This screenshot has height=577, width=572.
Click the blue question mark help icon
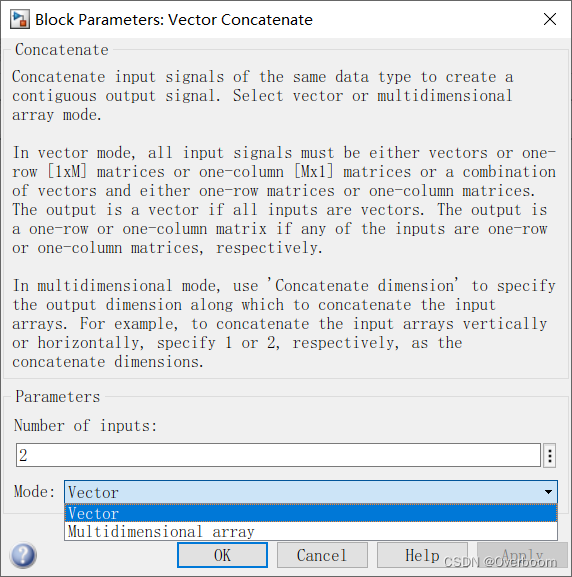click(x=23, y=555)
